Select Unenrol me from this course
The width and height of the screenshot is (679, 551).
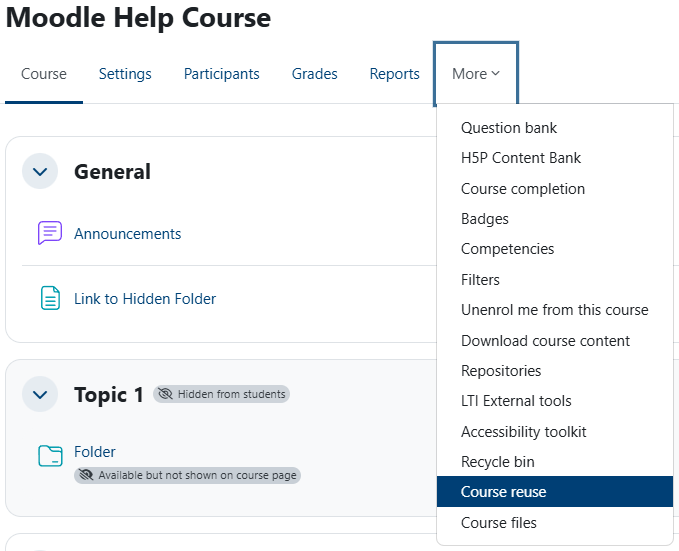point(555,310)
